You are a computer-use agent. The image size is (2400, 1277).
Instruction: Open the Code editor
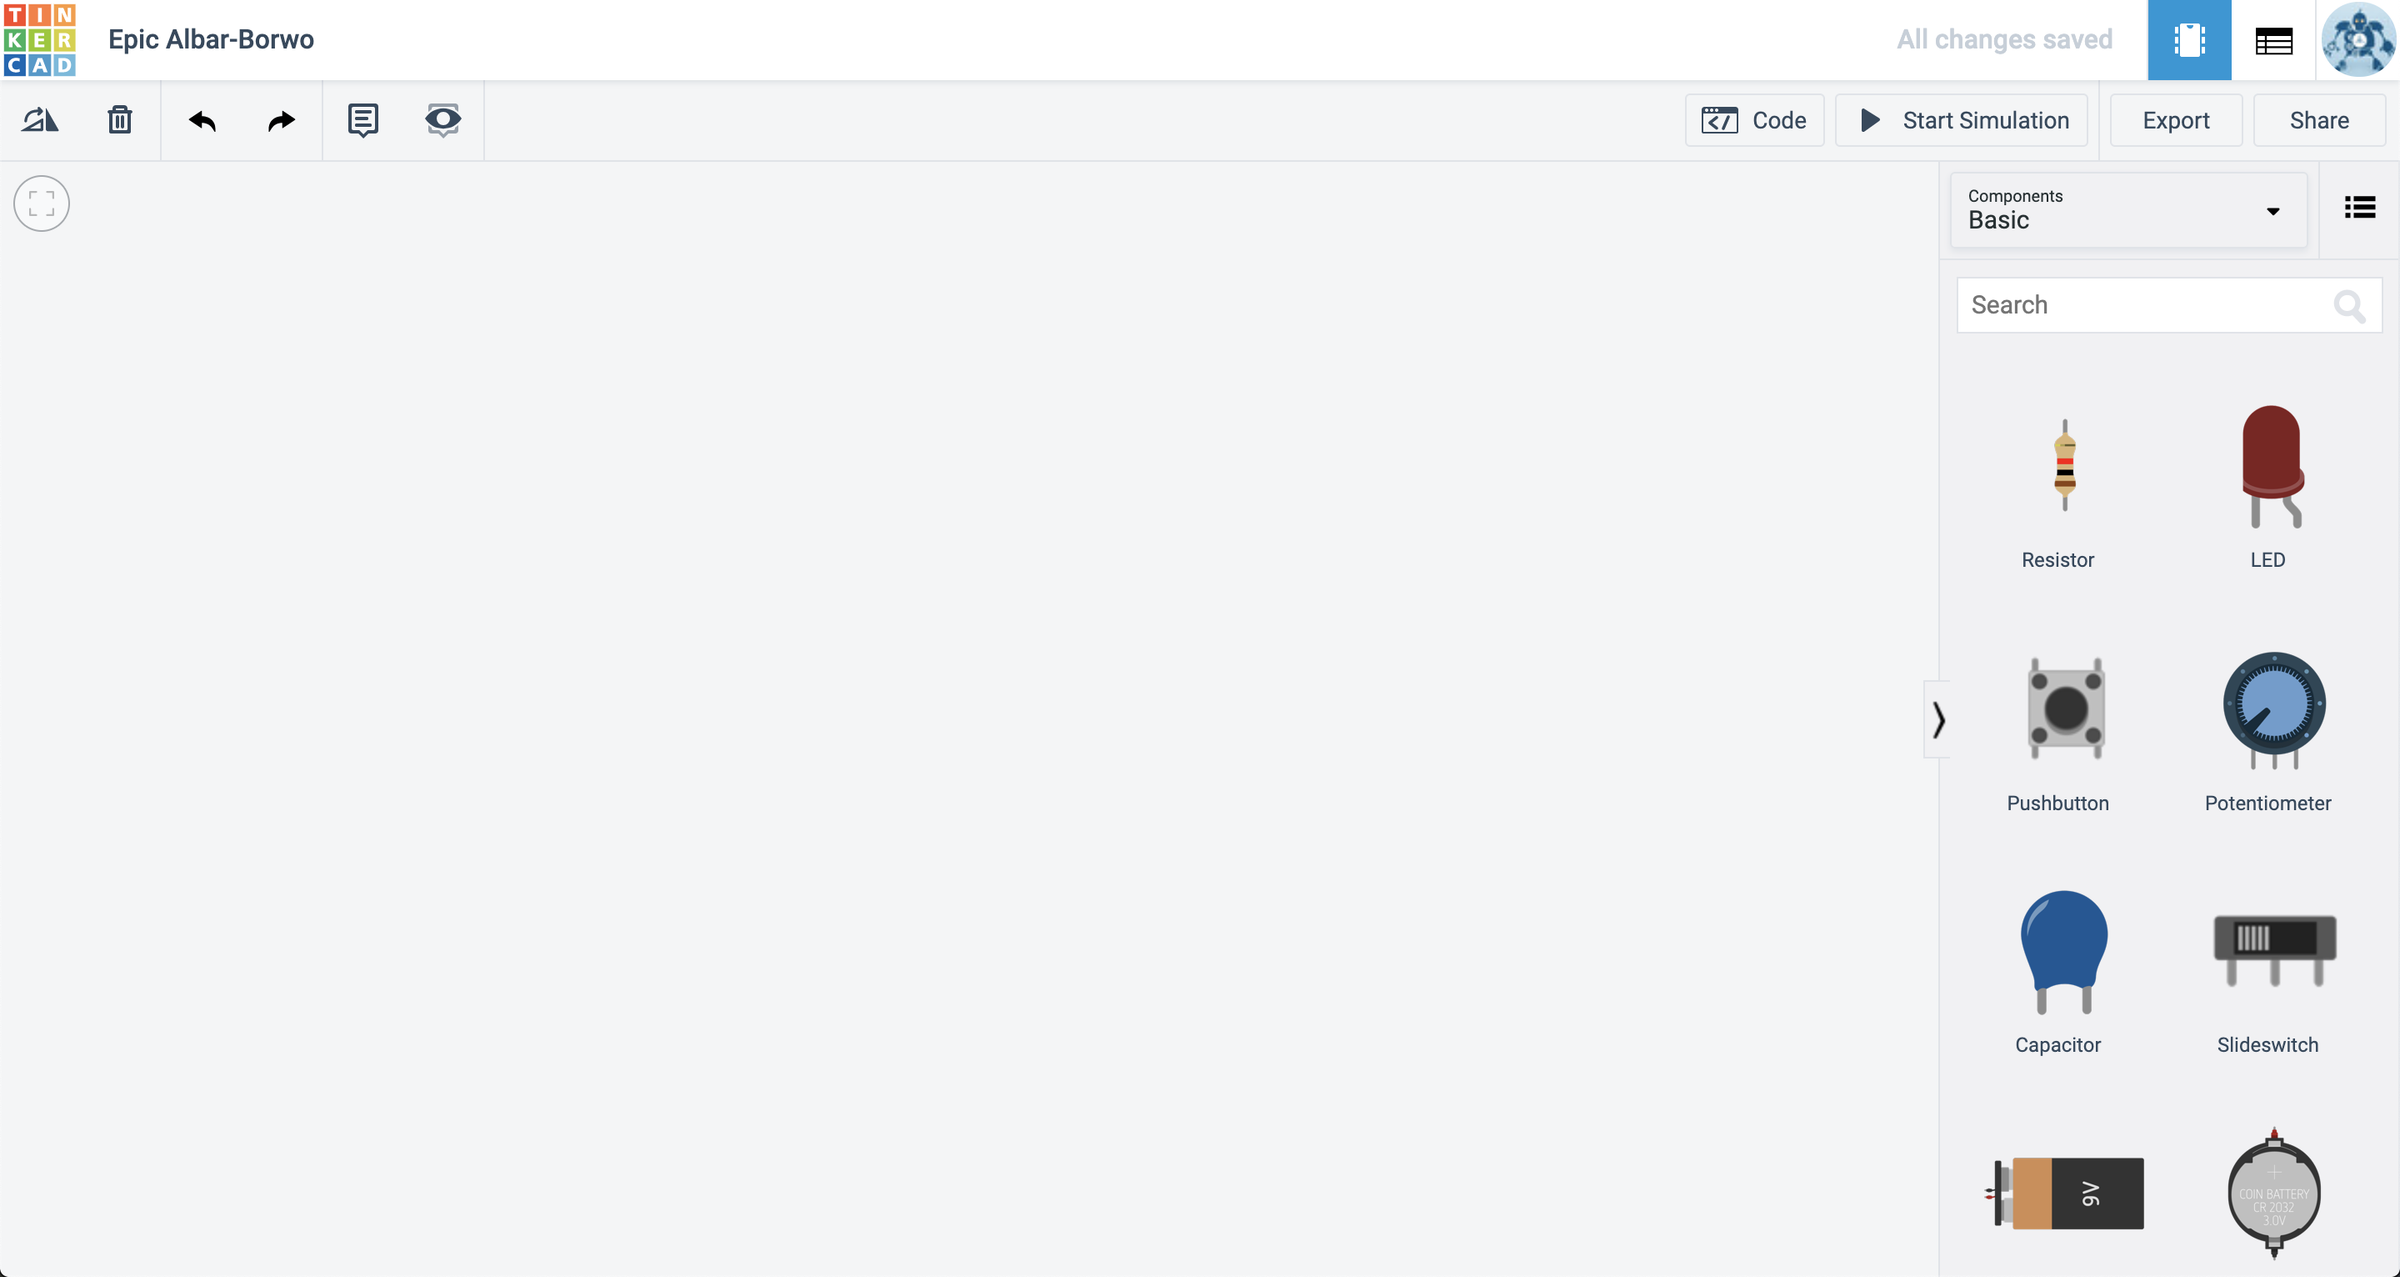1754,120
